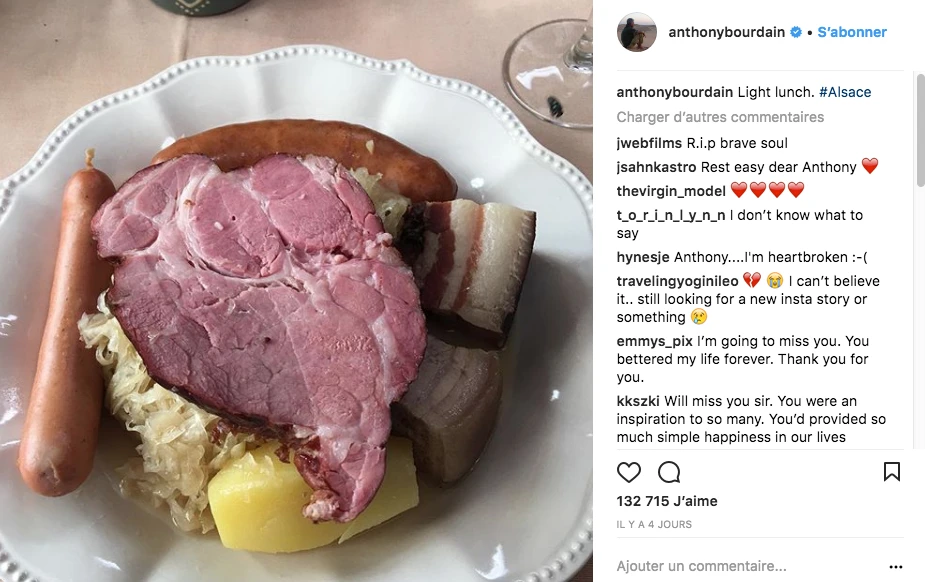This screenshot has width=925, height=582.
Task: Open comments with the speech bubble icon
Action: tap(669, 472)
